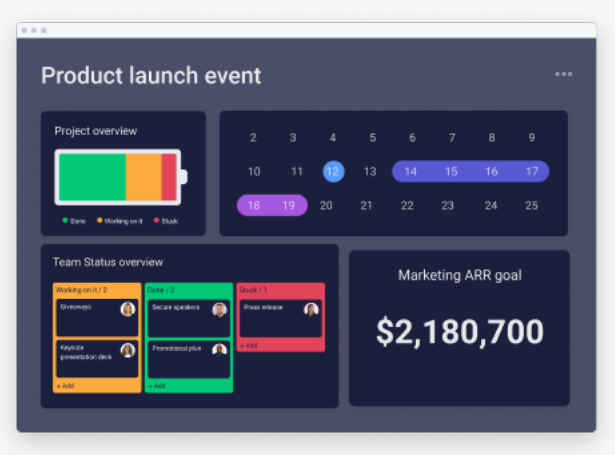Select date 21 in the calendar
Viewport: 615px width, 455px height.
(366, 205)
